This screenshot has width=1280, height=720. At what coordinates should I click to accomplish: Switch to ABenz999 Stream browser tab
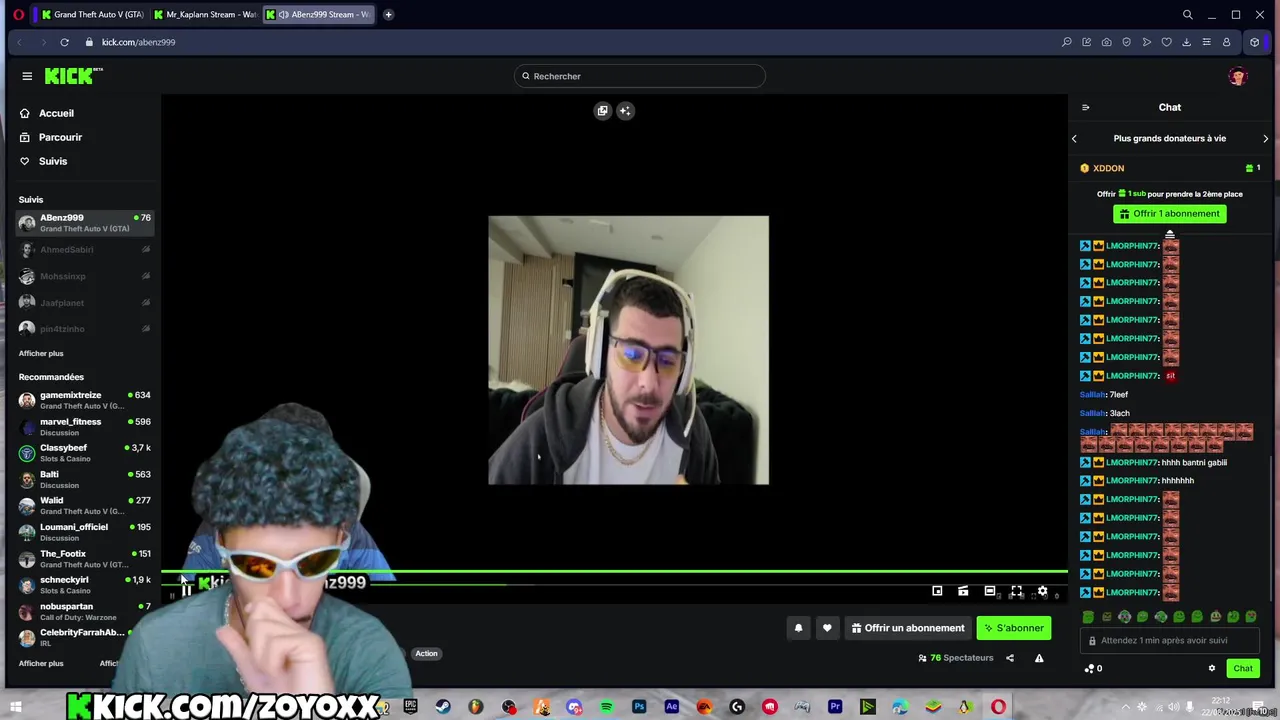point(319,14)
